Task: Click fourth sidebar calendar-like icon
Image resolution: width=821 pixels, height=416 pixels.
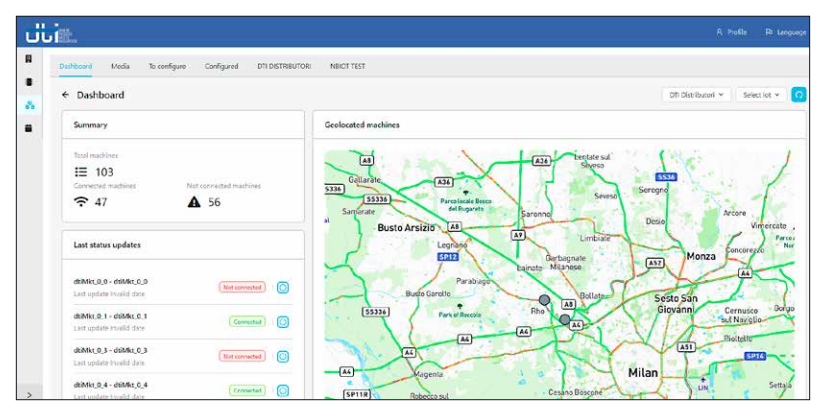Action: (x=29, y=128)
